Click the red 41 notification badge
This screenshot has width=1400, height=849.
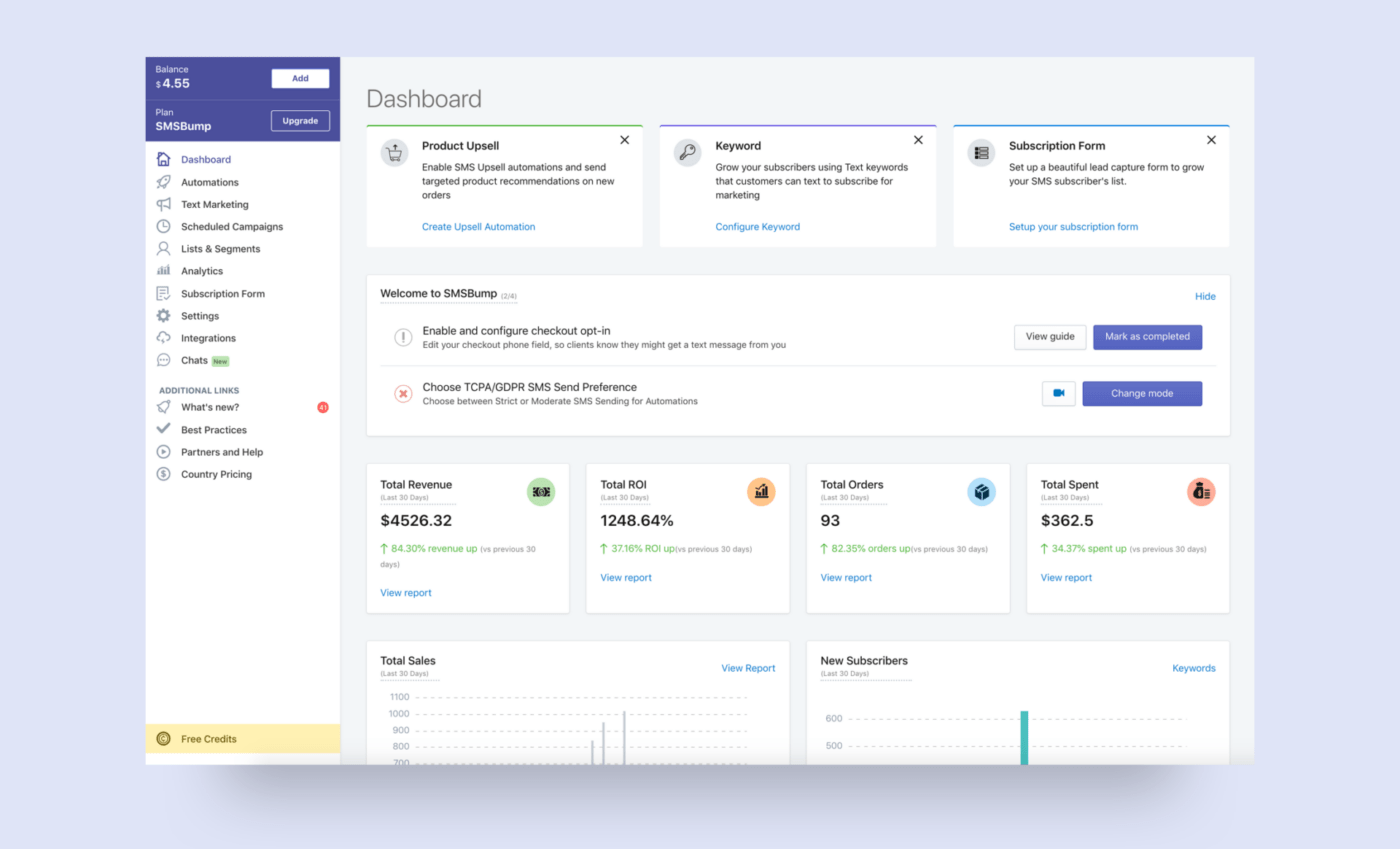[x=323, y=407]
